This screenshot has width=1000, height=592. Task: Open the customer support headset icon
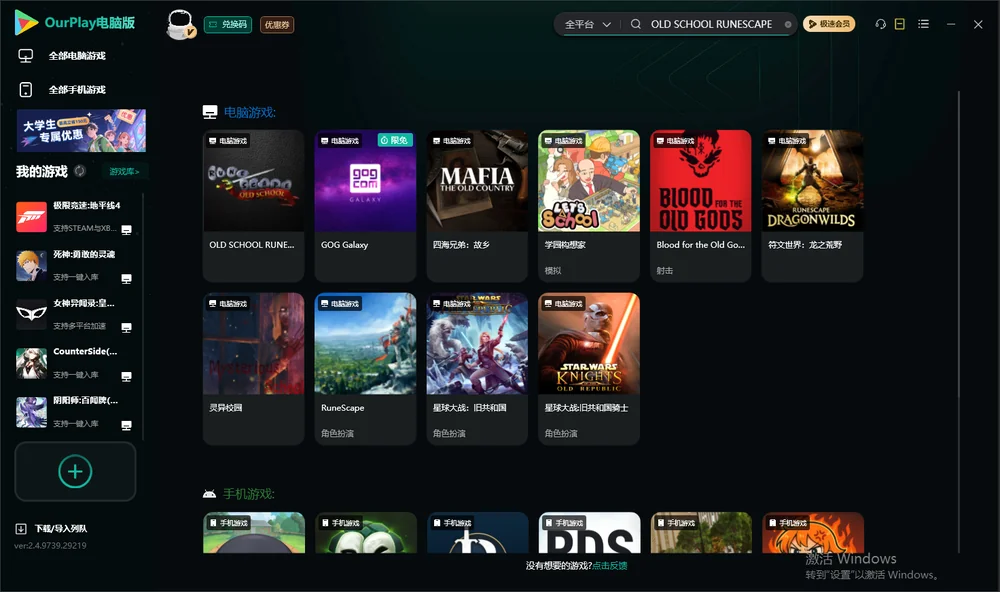(x=880, y=24)
